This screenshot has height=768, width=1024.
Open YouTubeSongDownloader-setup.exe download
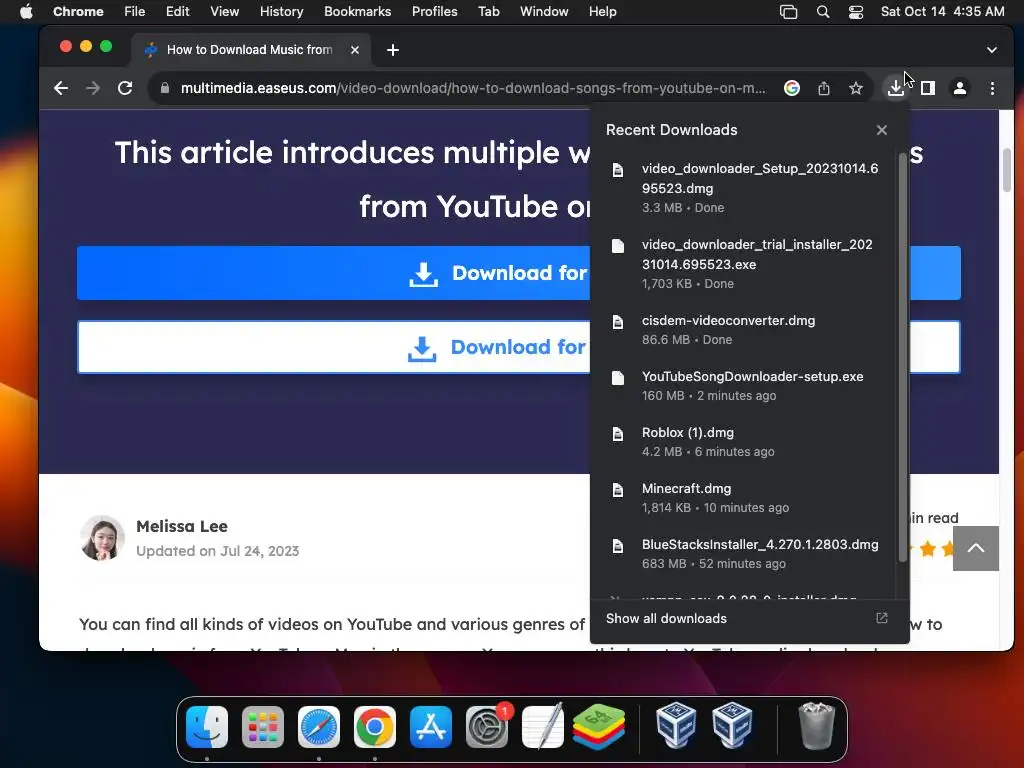point(744,386)
